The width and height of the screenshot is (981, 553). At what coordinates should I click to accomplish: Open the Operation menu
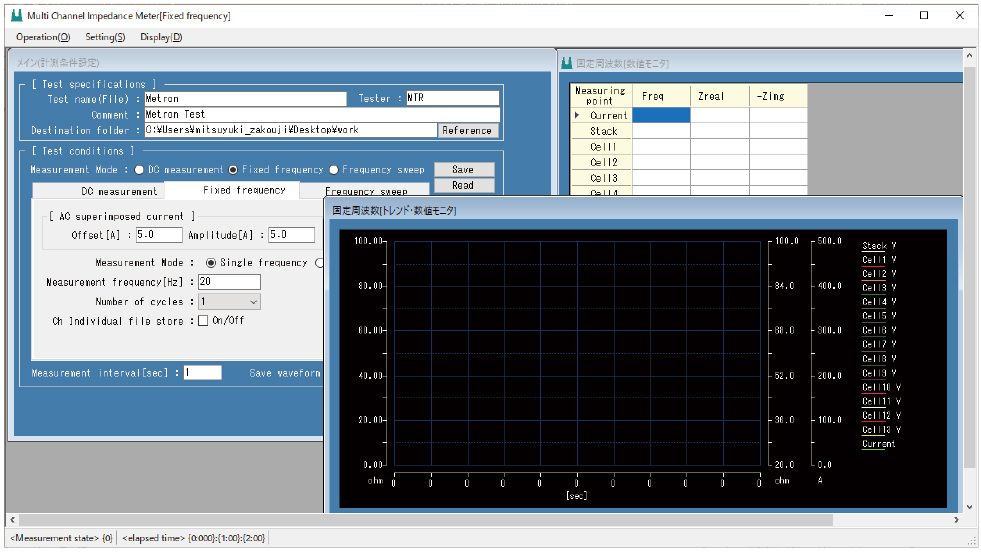click(x=43, y=37)
